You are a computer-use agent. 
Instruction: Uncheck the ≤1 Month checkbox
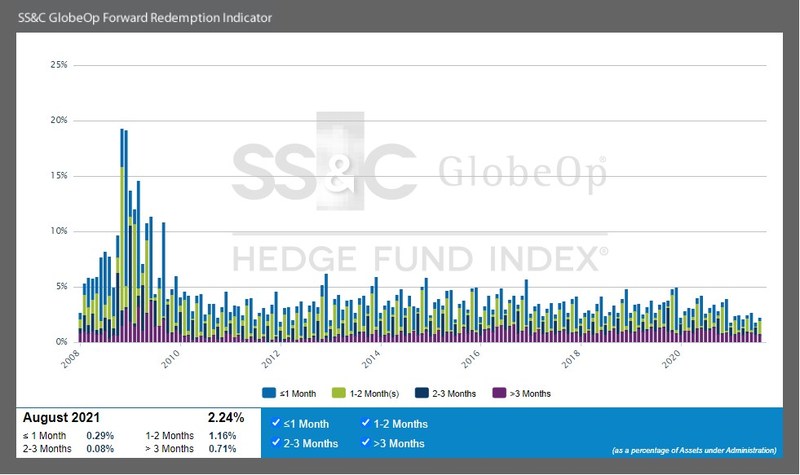[x=276, y=424]
